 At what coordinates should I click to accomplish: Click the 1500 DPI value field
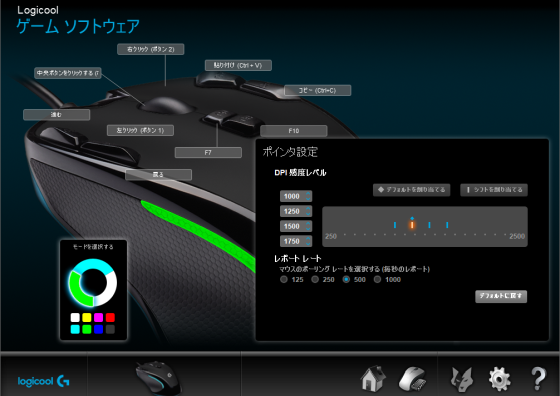pos(292,226)
